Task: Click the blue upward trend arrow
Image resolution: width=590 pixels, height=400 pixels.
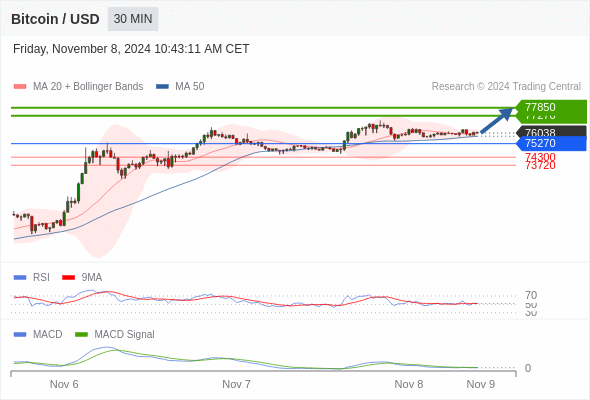Action: (x=497, y=120)
